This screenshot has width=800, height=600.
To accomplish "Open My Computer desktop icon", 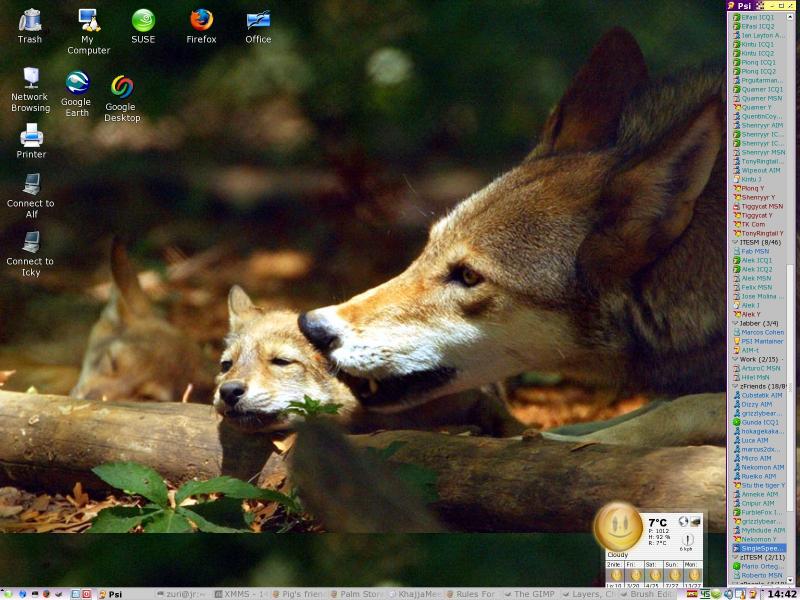I will pyautogui.click(x=88, y=21).
